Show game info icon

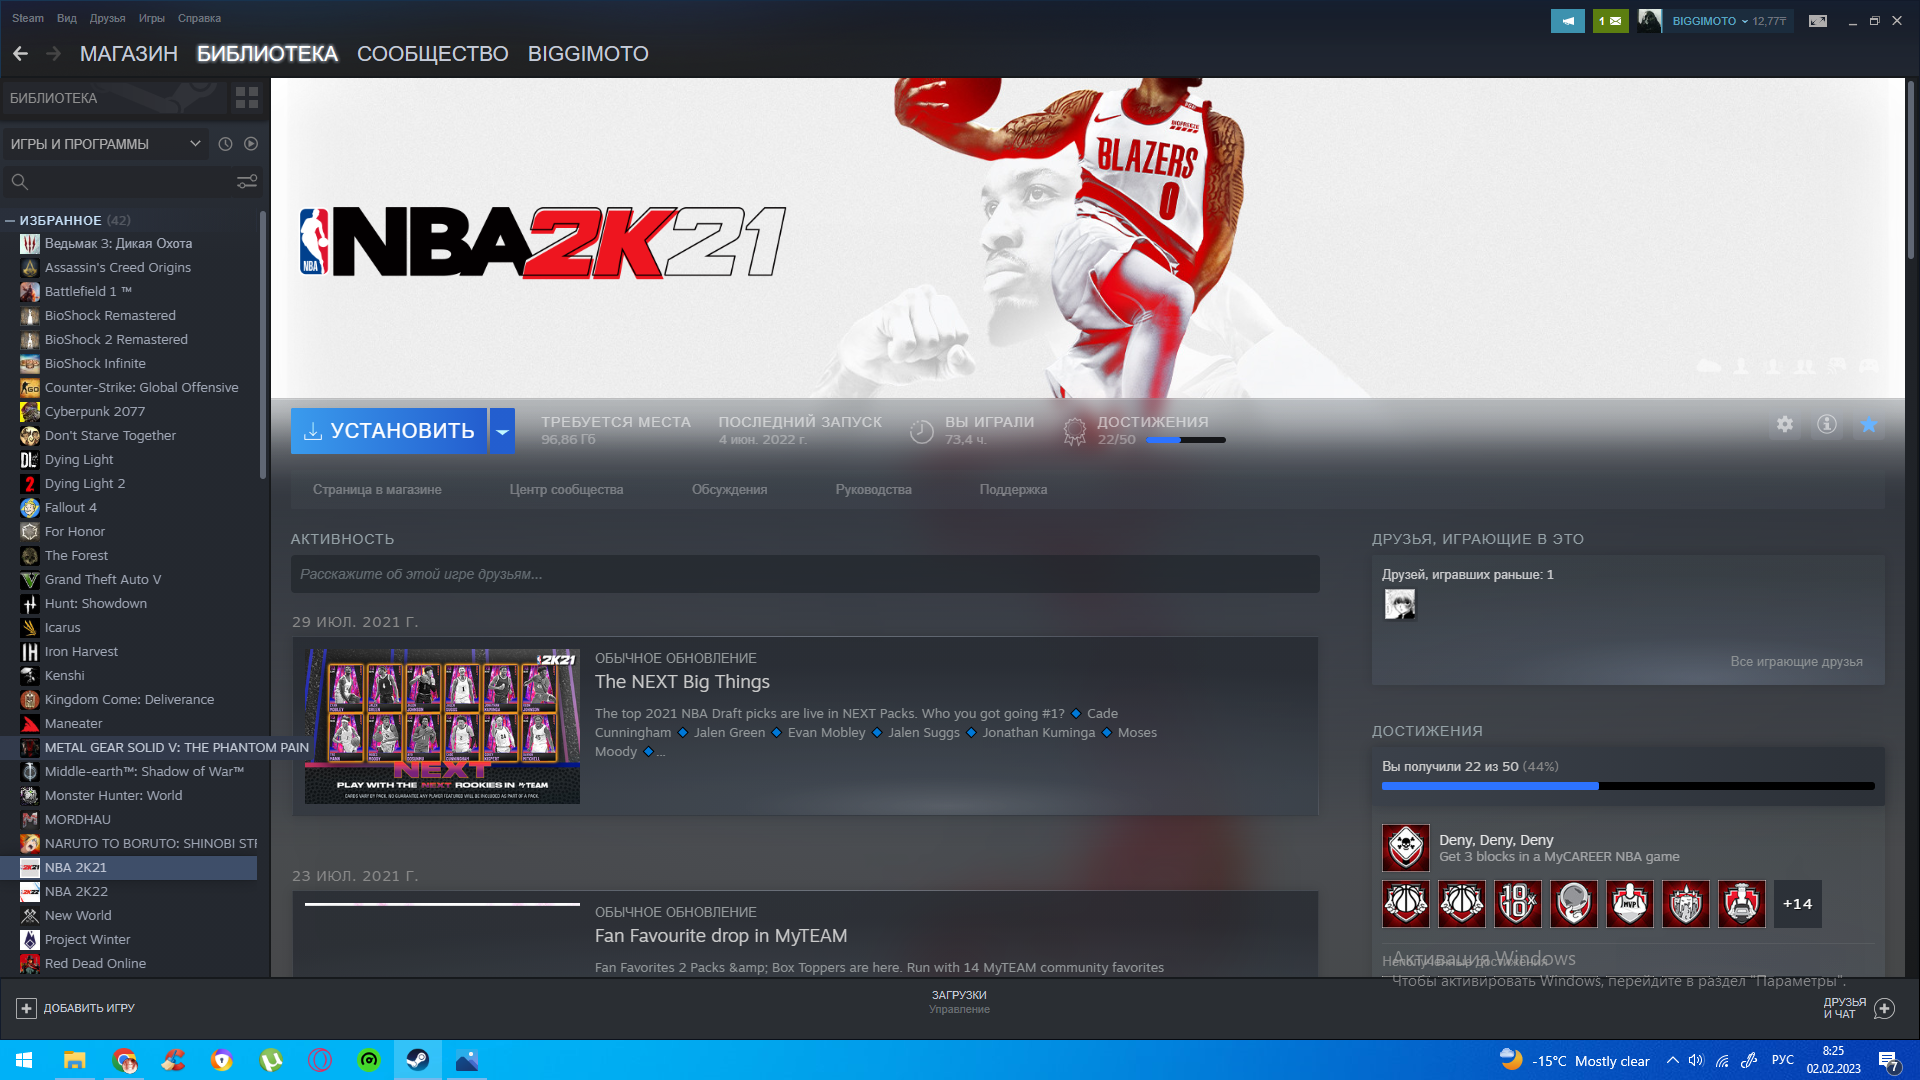1827,425
